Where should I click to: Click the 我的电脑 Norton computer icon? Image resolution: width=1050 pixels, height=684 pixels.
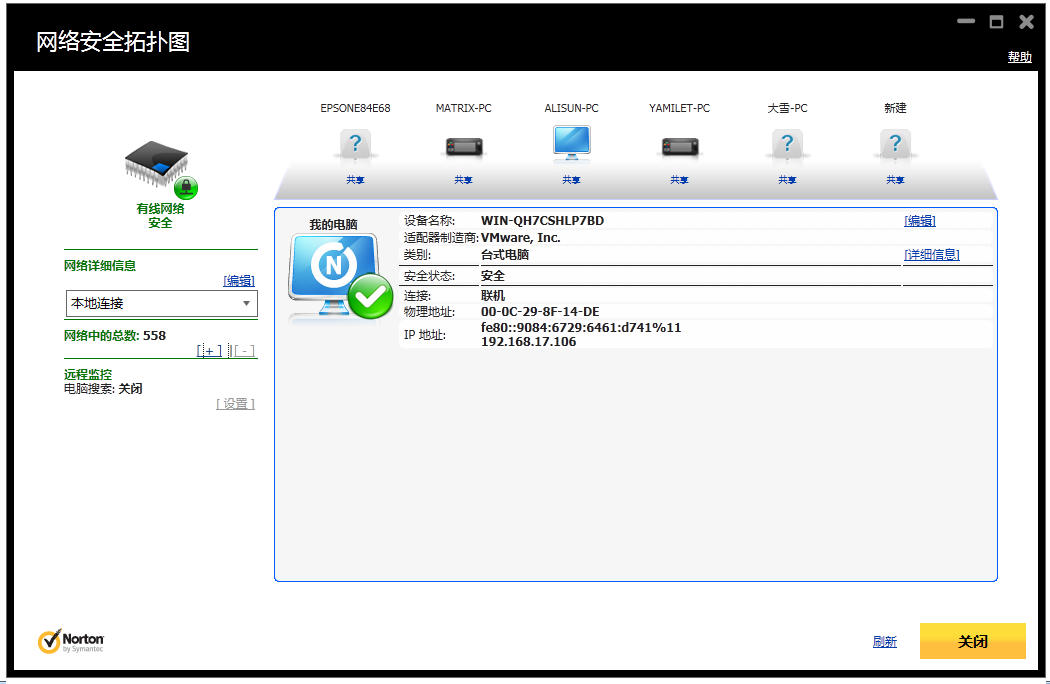coord(340,277)
